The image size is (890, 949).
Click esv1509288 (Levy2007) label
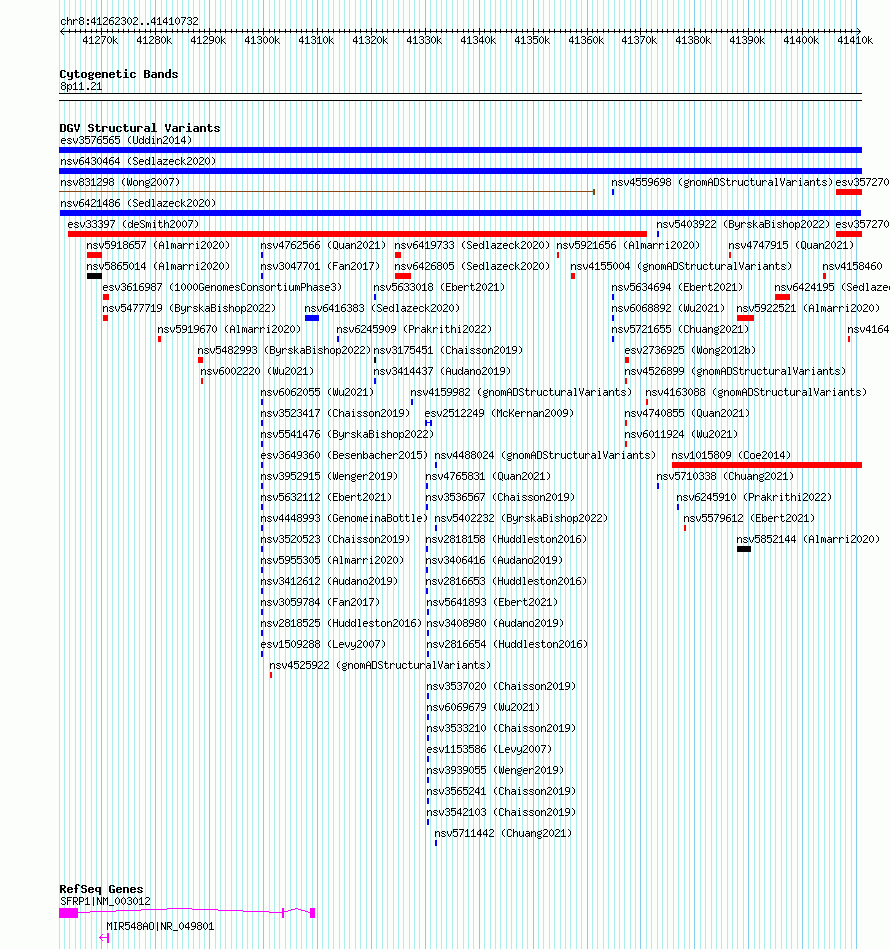coord(323,645)
